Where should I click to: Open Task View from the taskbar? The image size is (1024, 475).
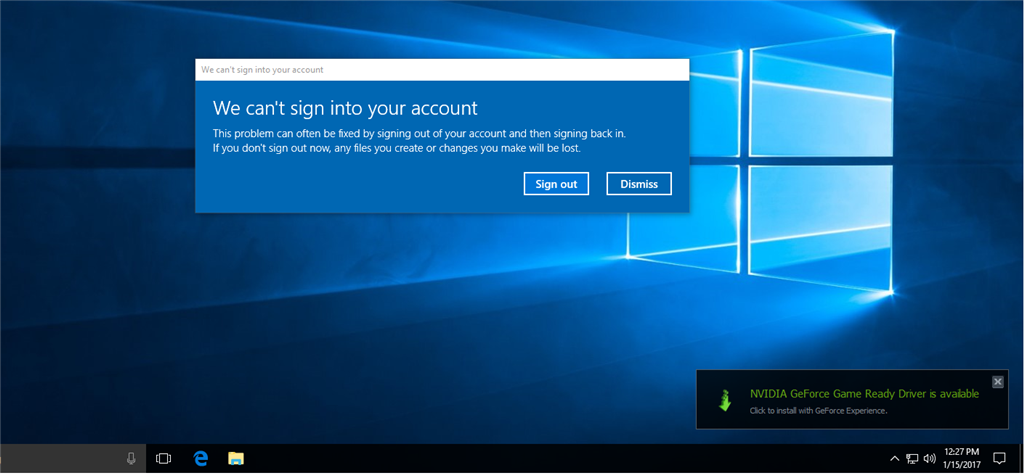[x=163, y=459]
